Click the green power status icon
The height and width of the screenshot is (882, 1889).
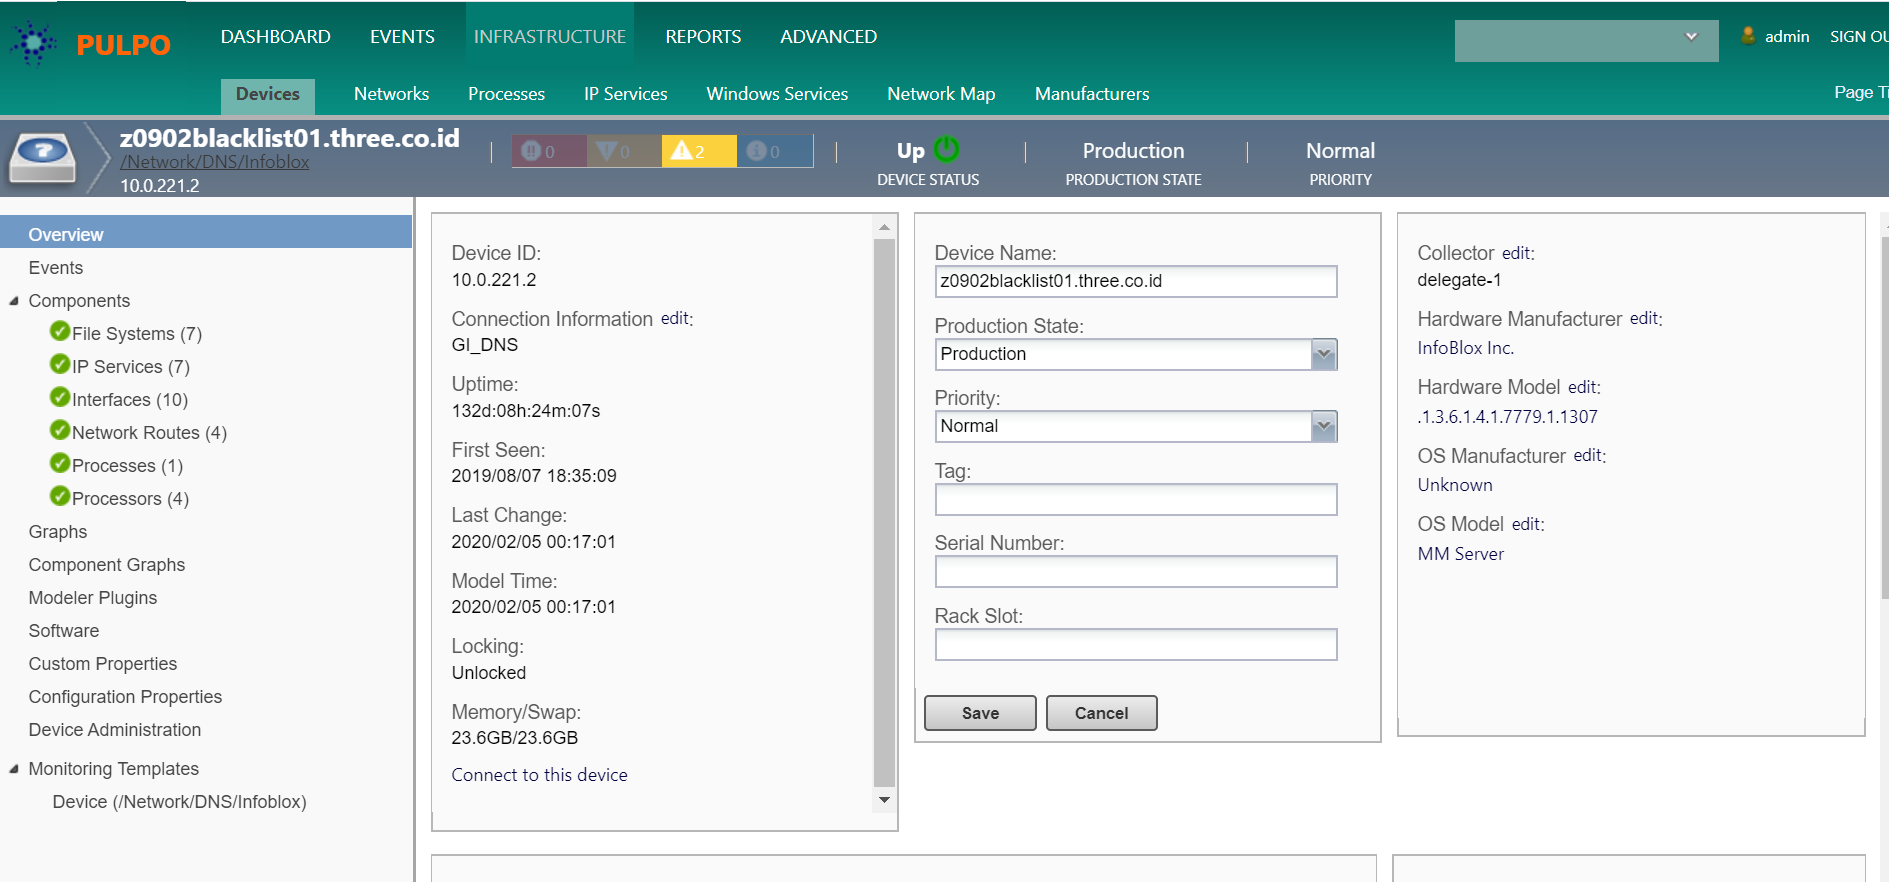tap(946, 149)
